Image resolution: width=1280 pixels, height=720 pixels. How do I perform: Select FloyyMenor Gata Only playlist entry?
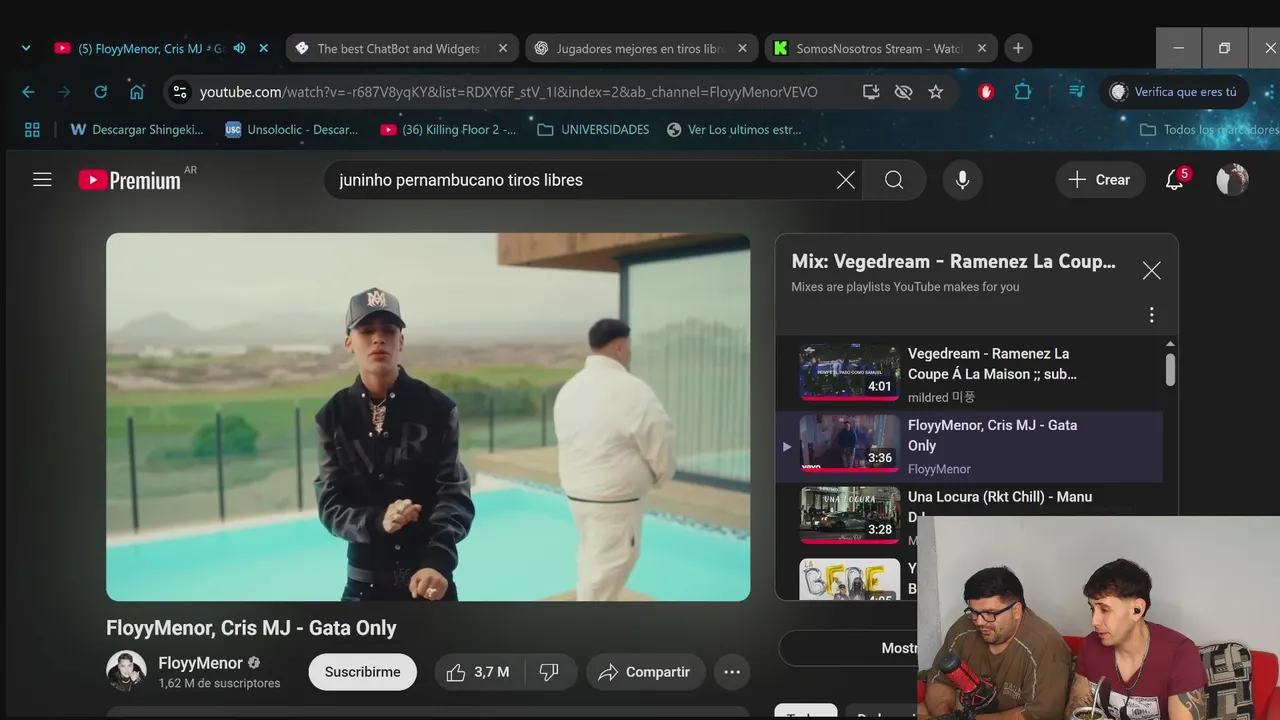point(969,446)
